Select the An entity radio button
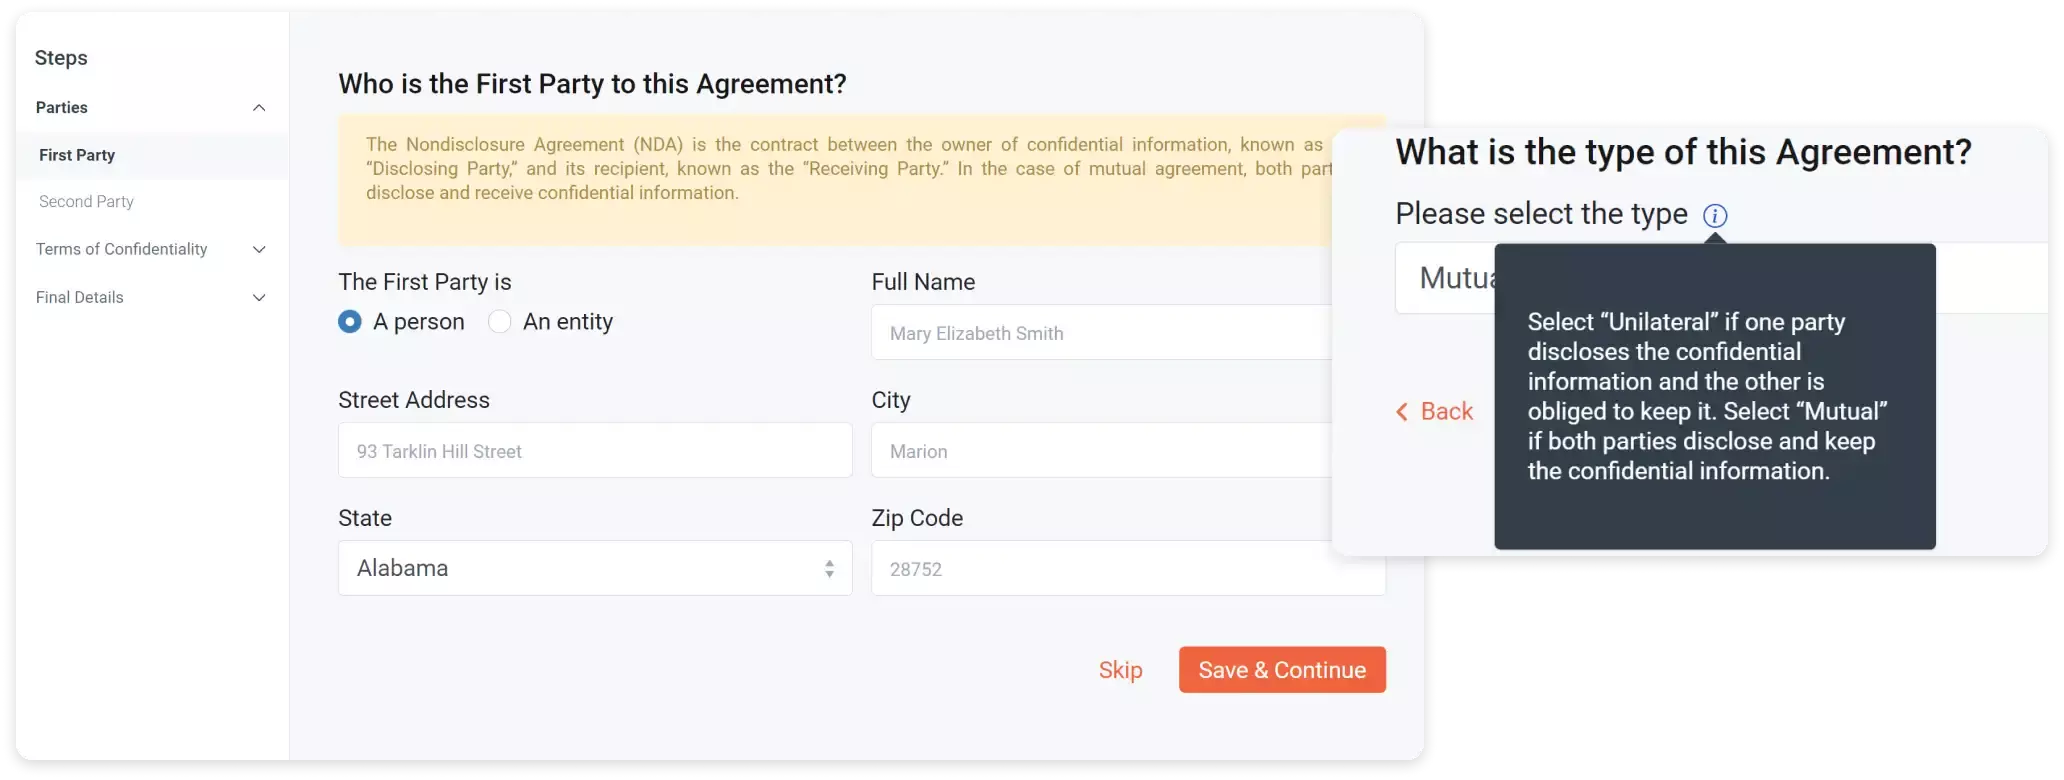Screen dimensions: 2064x780 coord(500,322)
